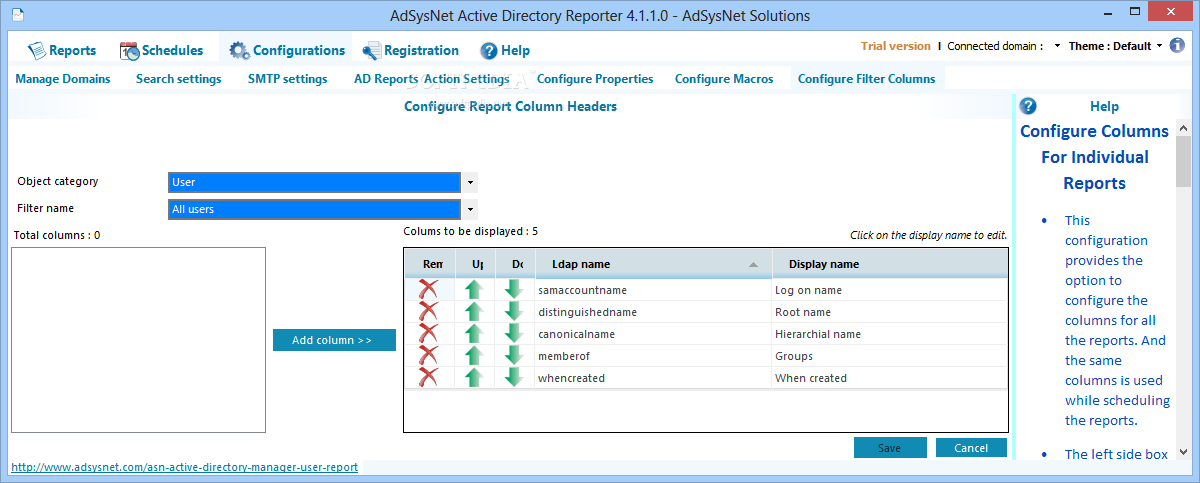Move canonicalname row up with green arrow
1200x483 pixels.
474,334
